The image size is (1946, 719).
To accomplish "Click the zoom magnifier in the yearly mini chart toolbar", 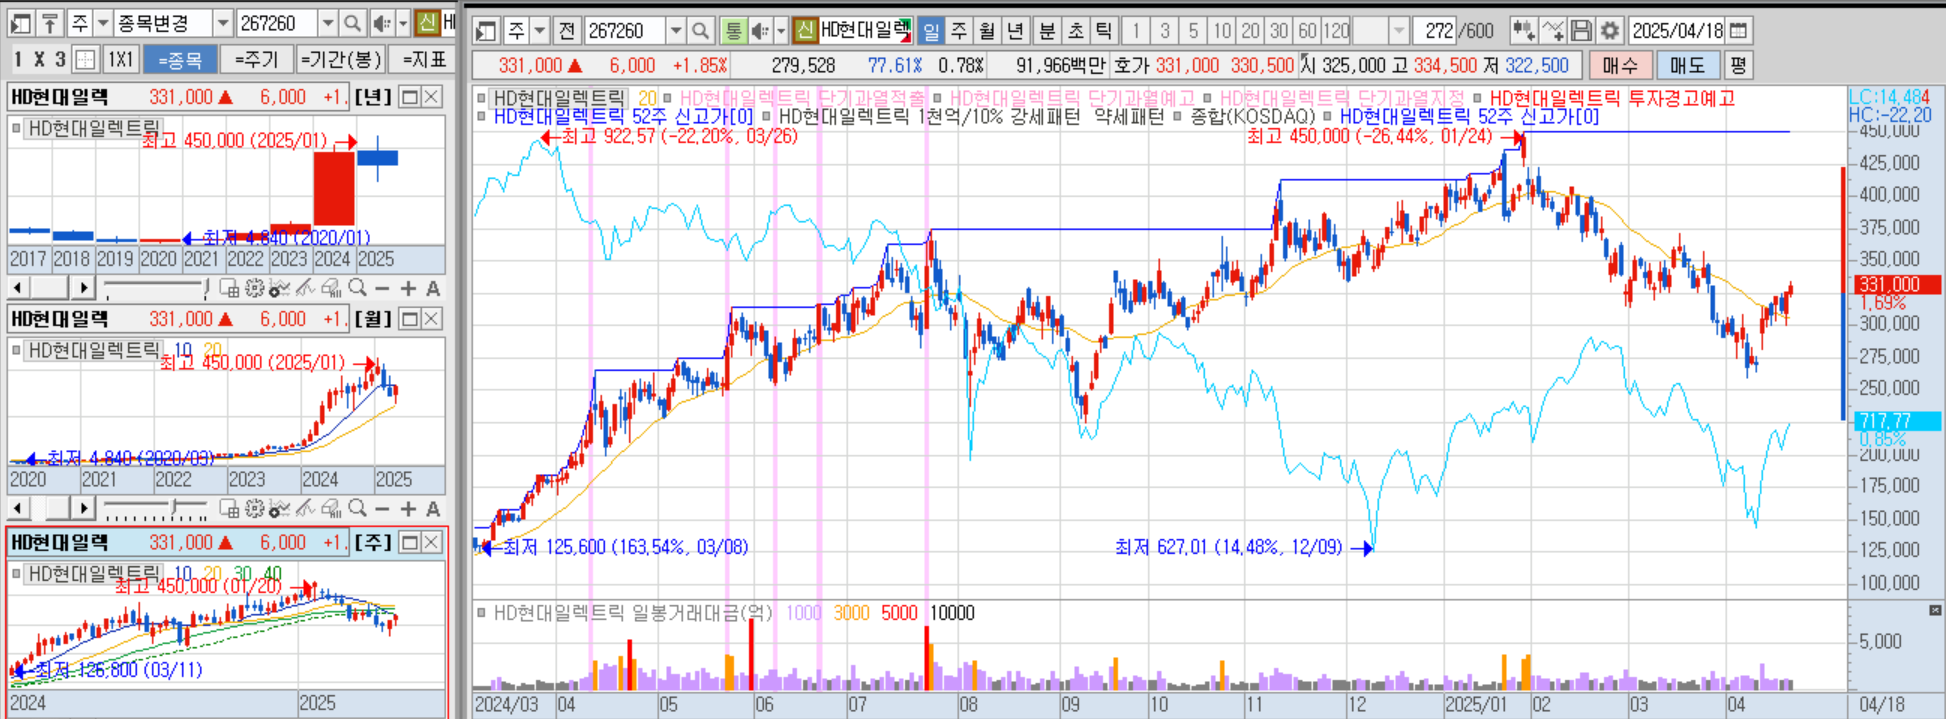I will pos(357,289).
